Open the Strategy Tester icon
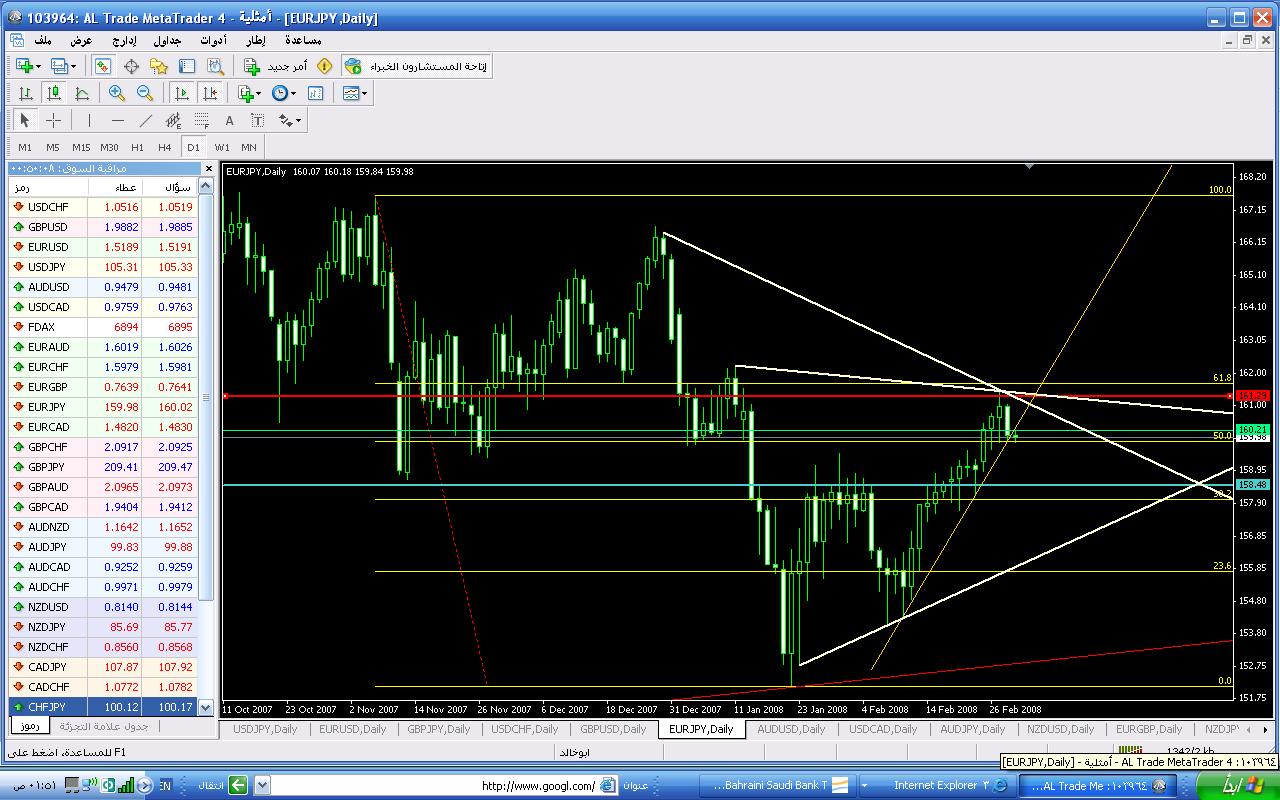This screenshot has width=1280, height=800. coord(215,66)
